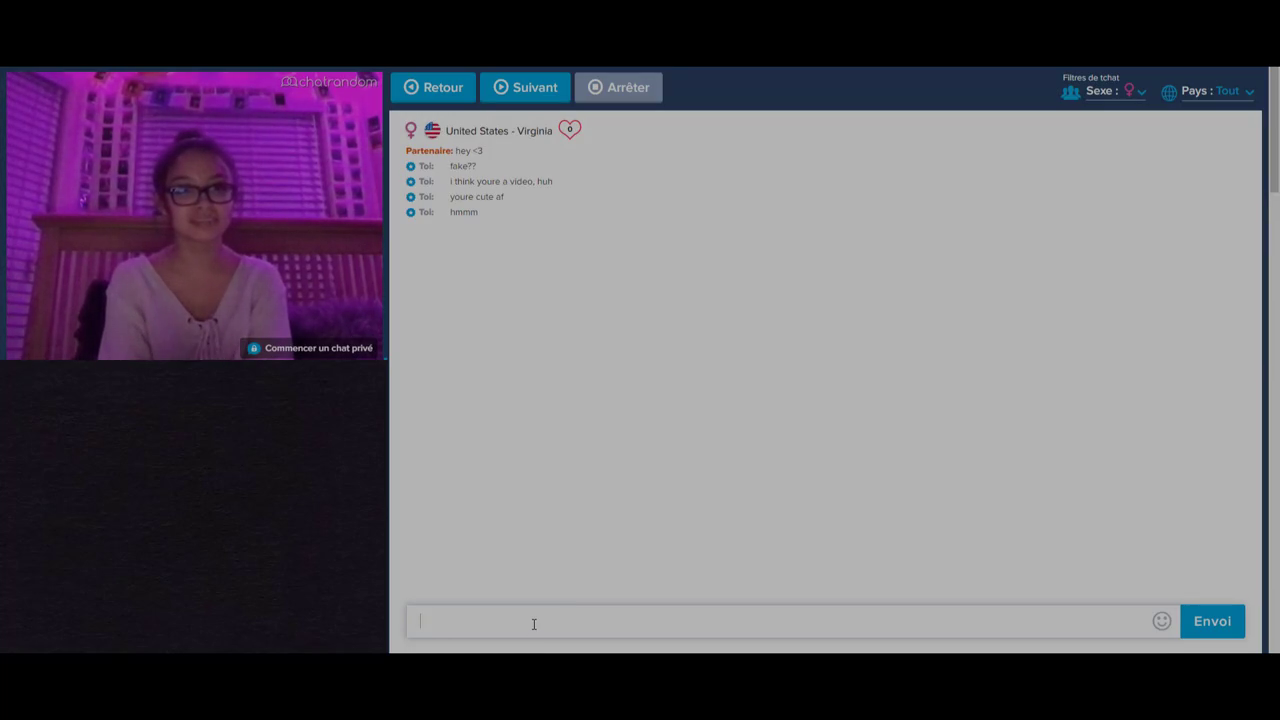Click 'Tout' value in the Pays filter

1227,91
